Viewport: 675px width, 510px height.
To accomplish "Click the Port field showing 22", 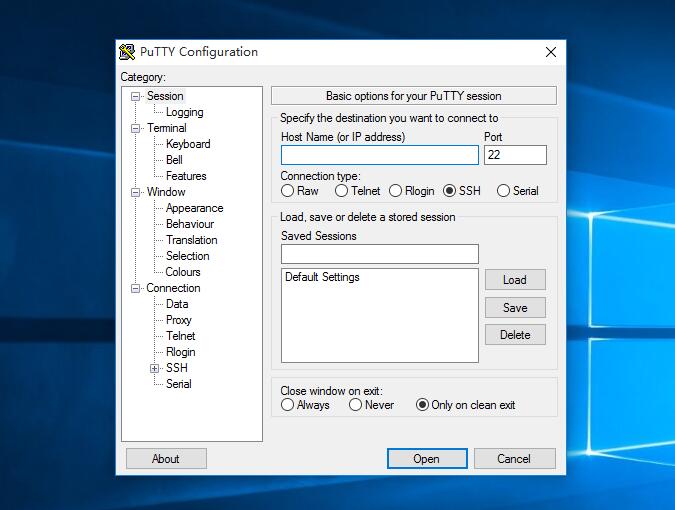I will [515, 155].
